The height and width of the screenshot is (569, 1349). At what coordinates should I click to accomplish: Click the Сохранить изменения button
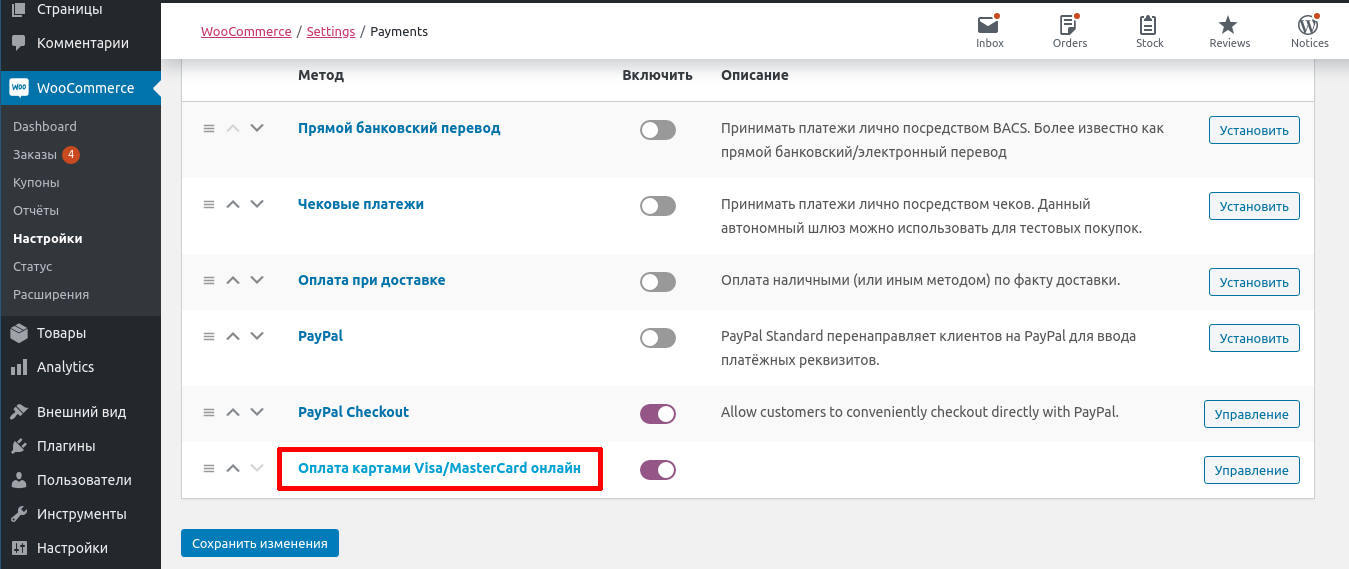click(x=260, y=543)
